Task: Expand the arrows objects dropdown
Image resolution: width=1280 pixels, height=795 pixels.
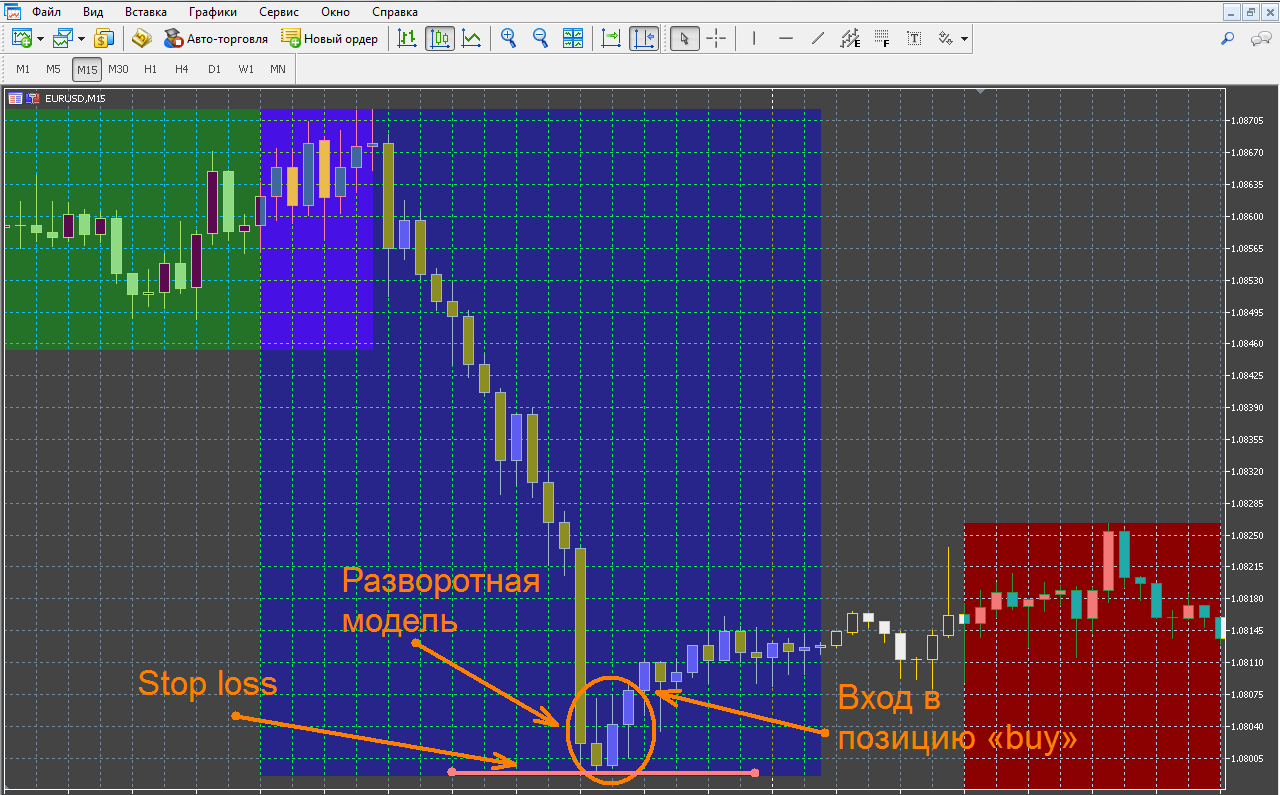Action: tap(964, 39)
